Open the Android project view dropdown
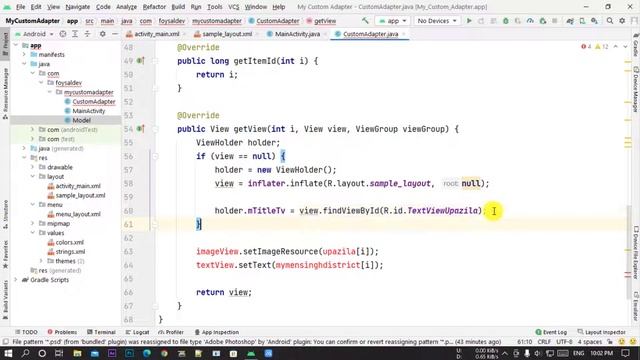The width and height of the screenshot is (640, 360). (x=34, y=34)
